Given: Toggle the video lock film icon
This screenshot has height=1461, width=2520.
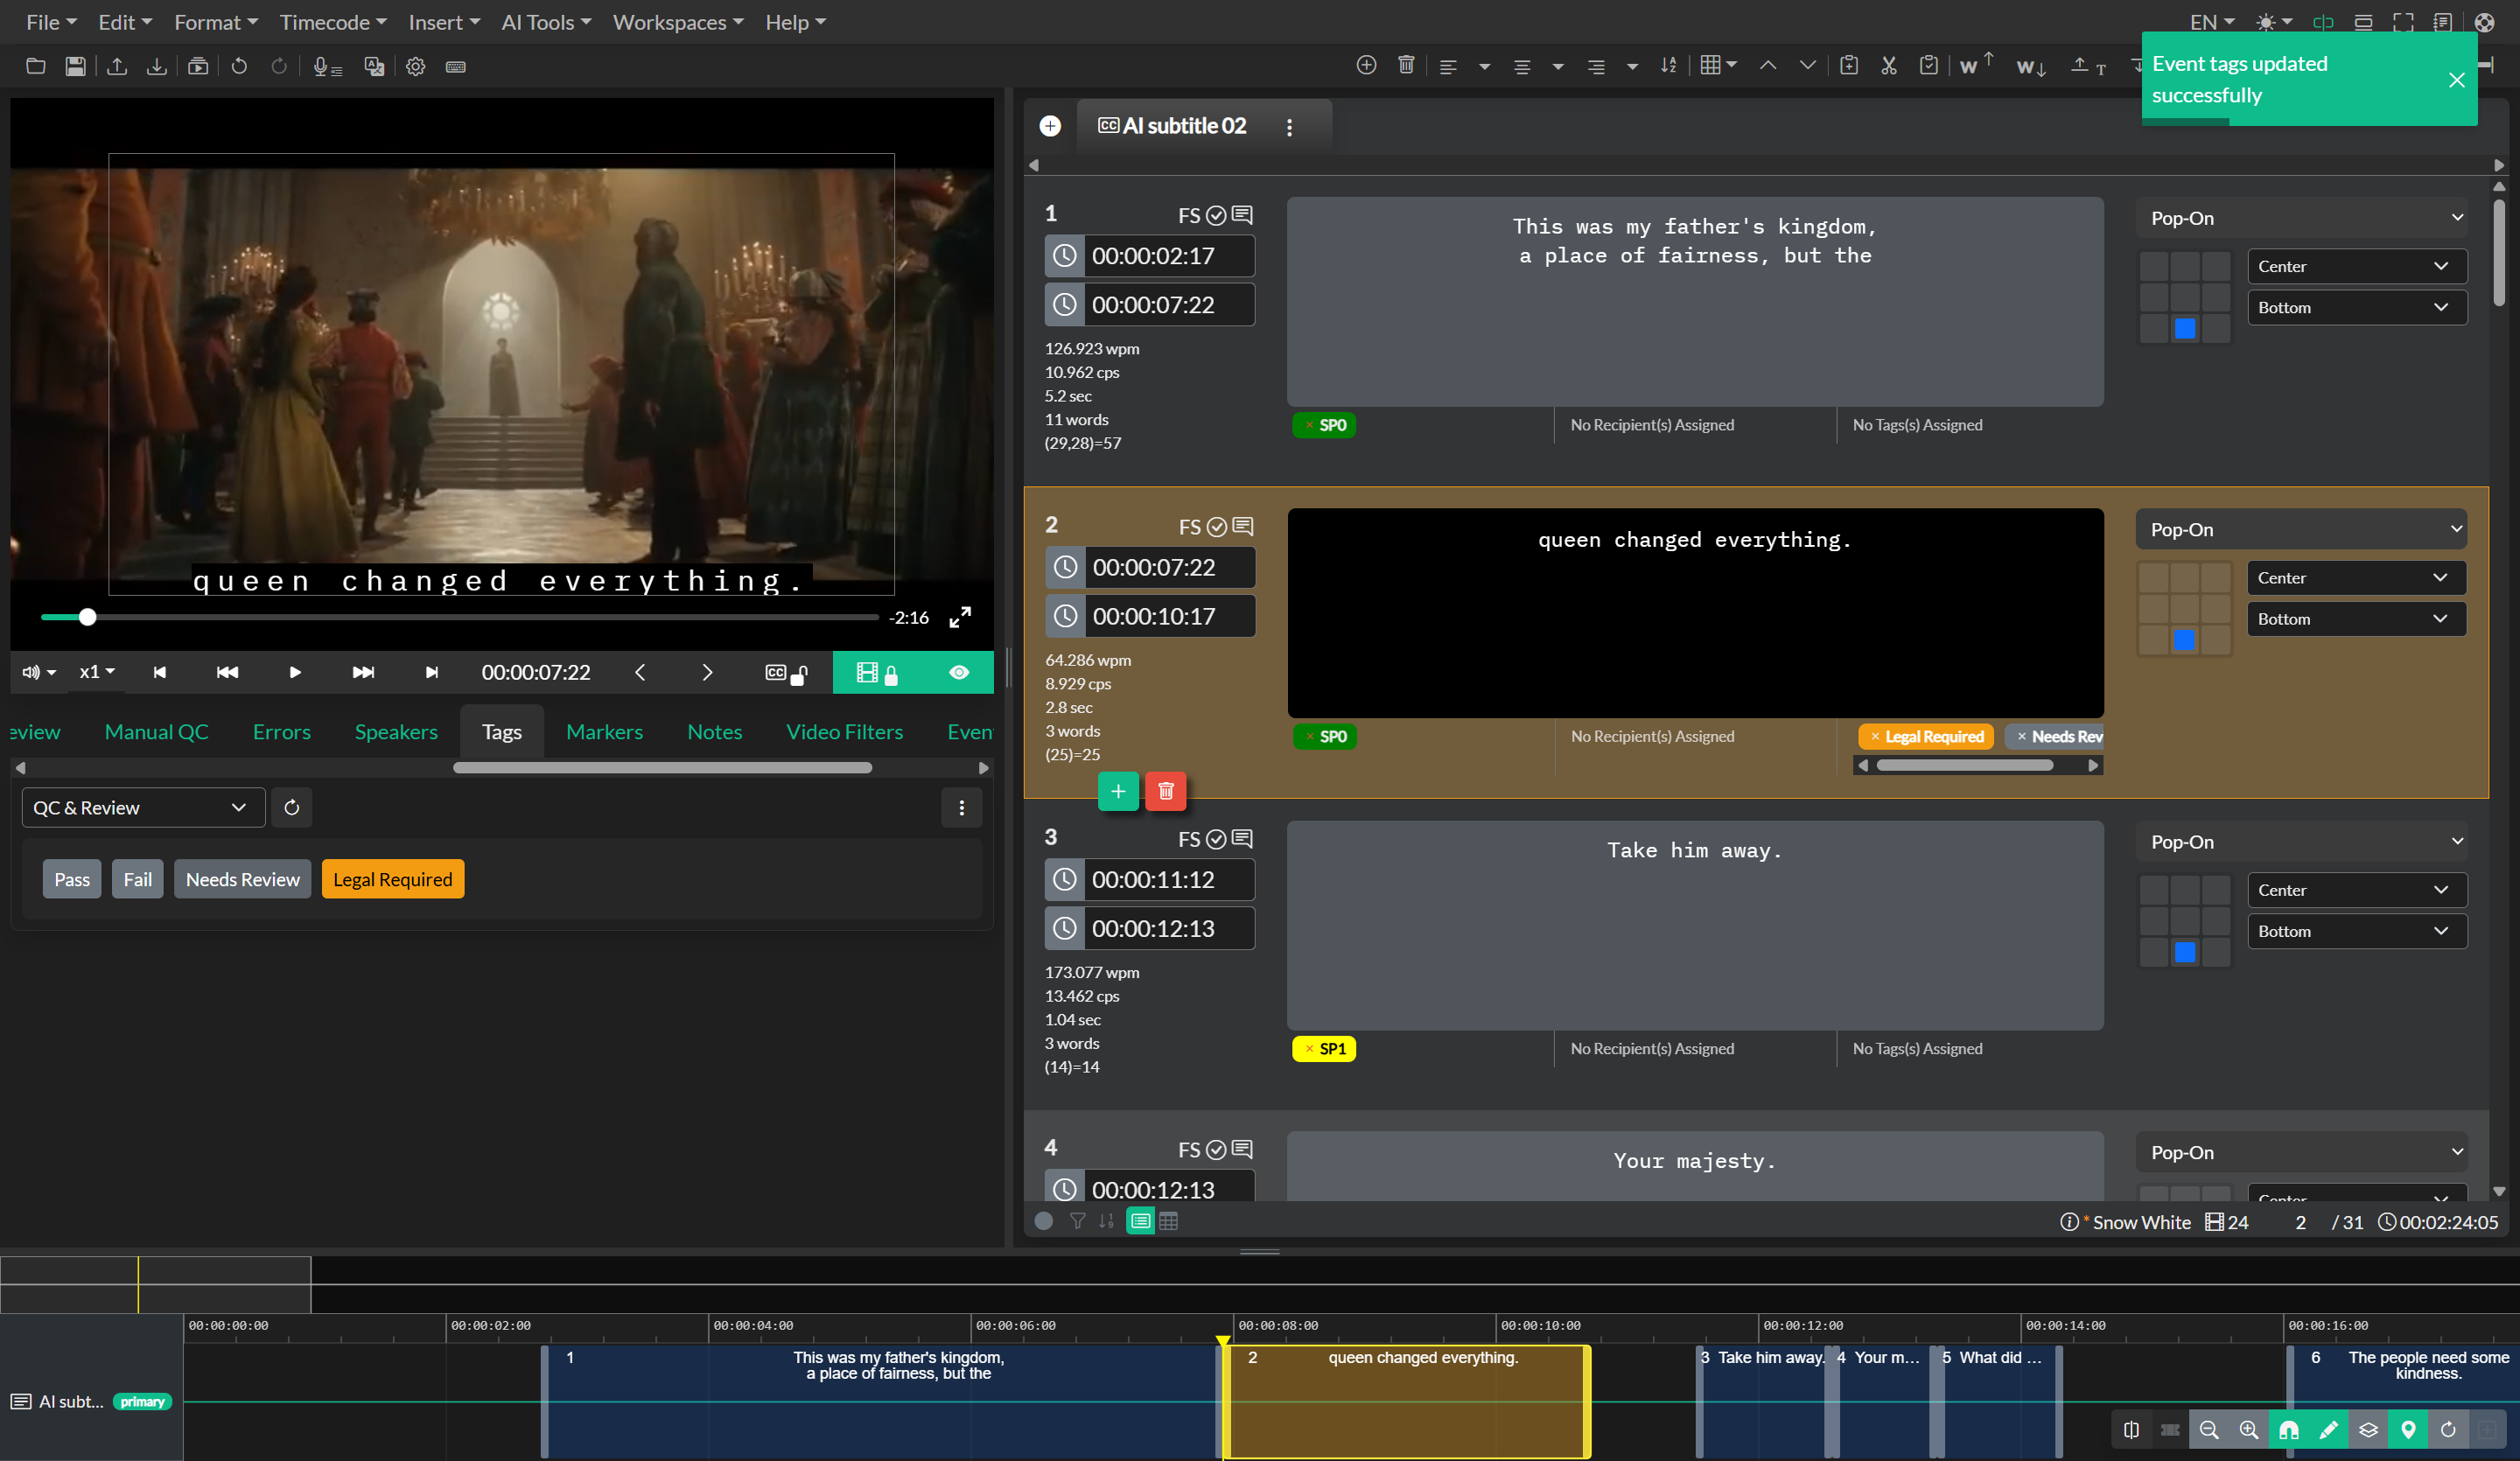Looking at the screenshot, I should pyautogui.click(x=878, y=672).
